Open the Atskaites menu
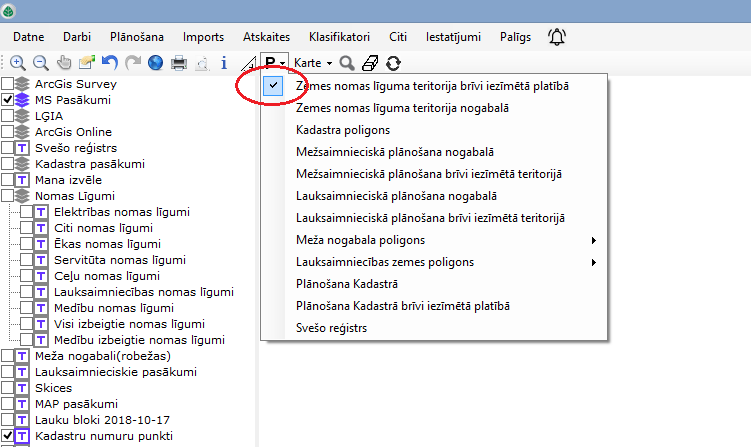The image size is (751, 447). (266, 37)
